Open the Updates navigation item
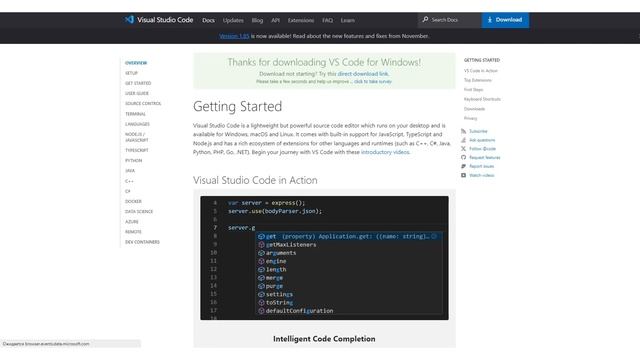The image size is (640, 360). click(x=233, y=20)
